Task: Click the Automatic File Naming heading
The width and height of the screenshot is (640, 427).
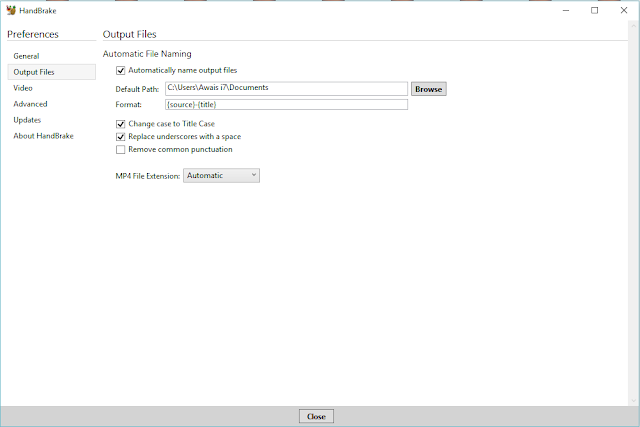Action: pyautogui.click(x=147, y=54)
